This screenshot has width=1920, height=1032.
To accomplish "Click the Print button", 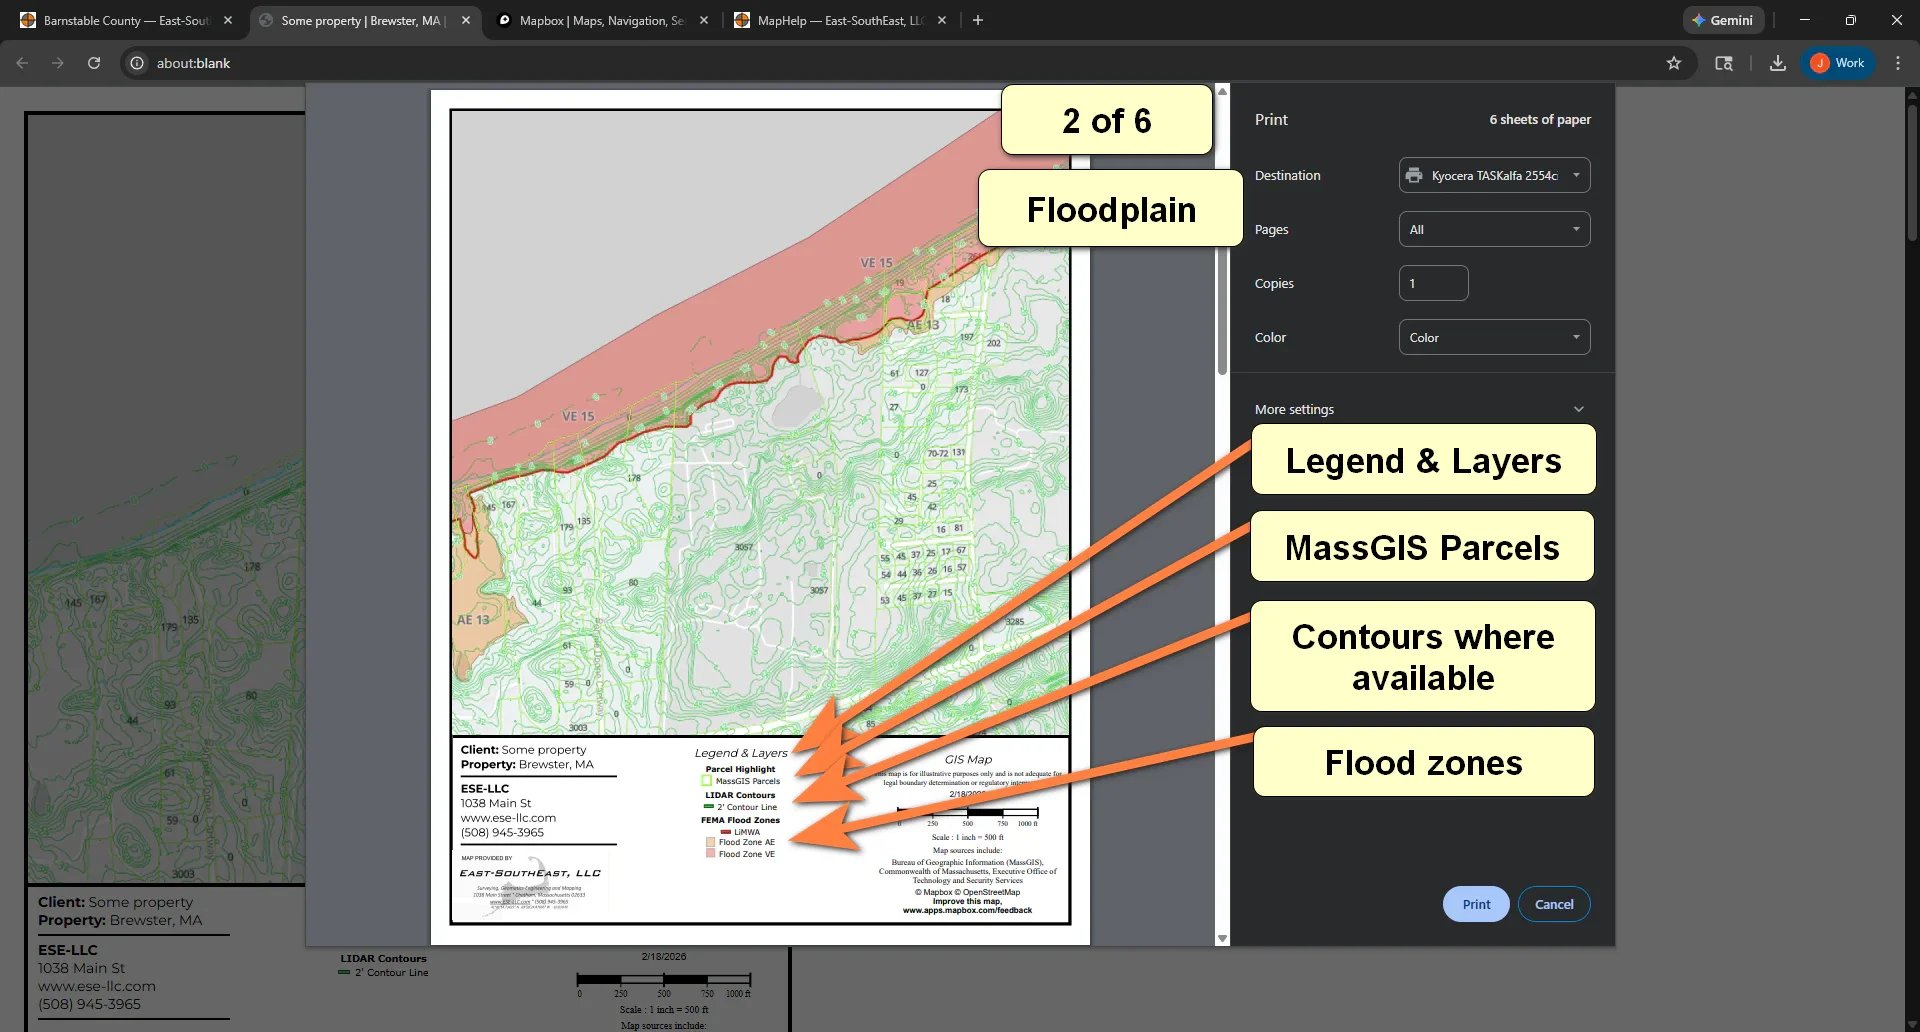I will point(1475,903).
